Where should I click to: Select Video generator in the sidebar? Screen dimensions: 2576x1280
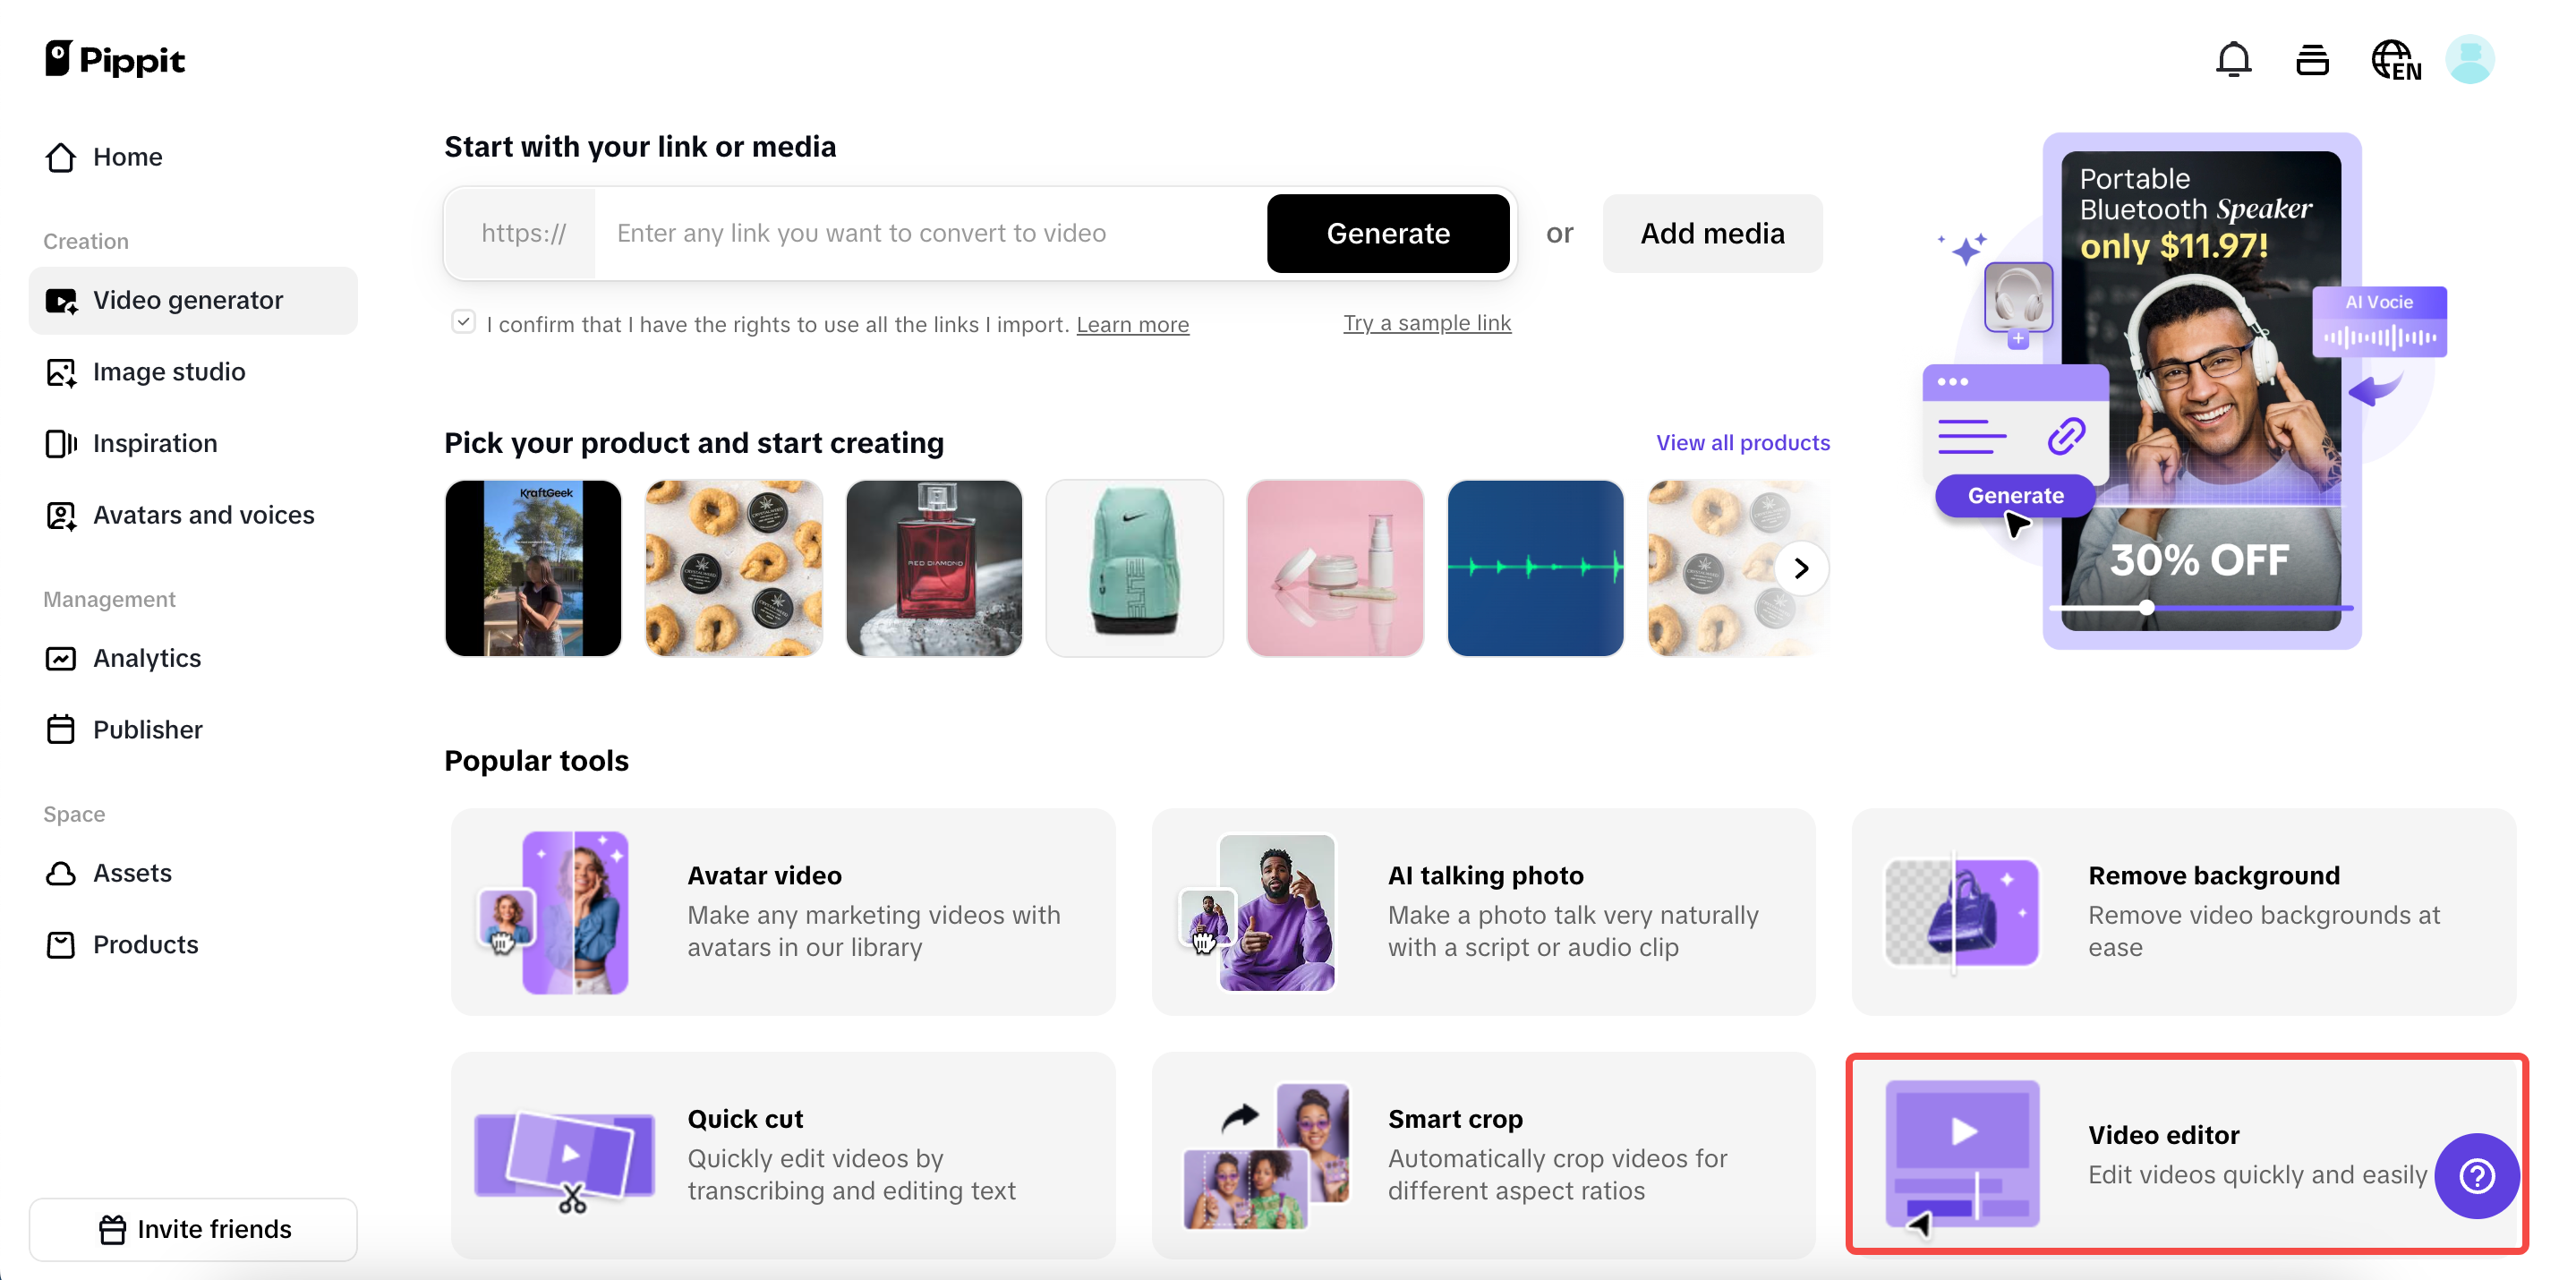[188, 300]
